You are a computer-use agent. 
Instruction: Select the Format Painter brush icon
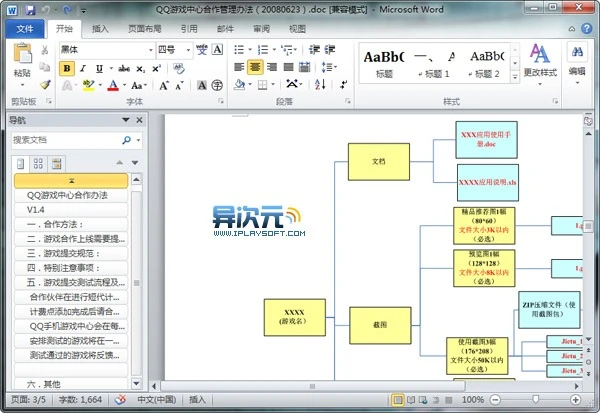point(45,85)
